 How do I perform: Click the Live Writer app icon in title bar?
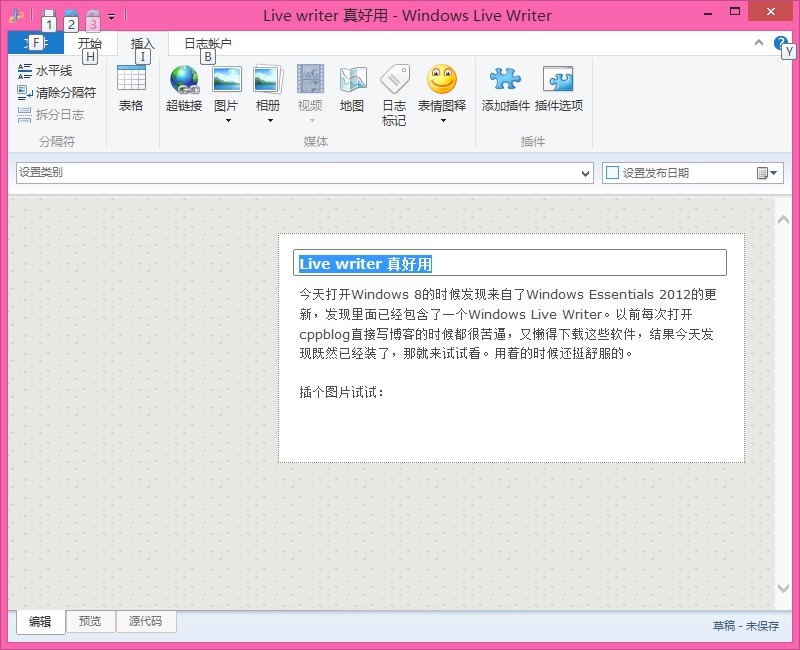point(16,15)
